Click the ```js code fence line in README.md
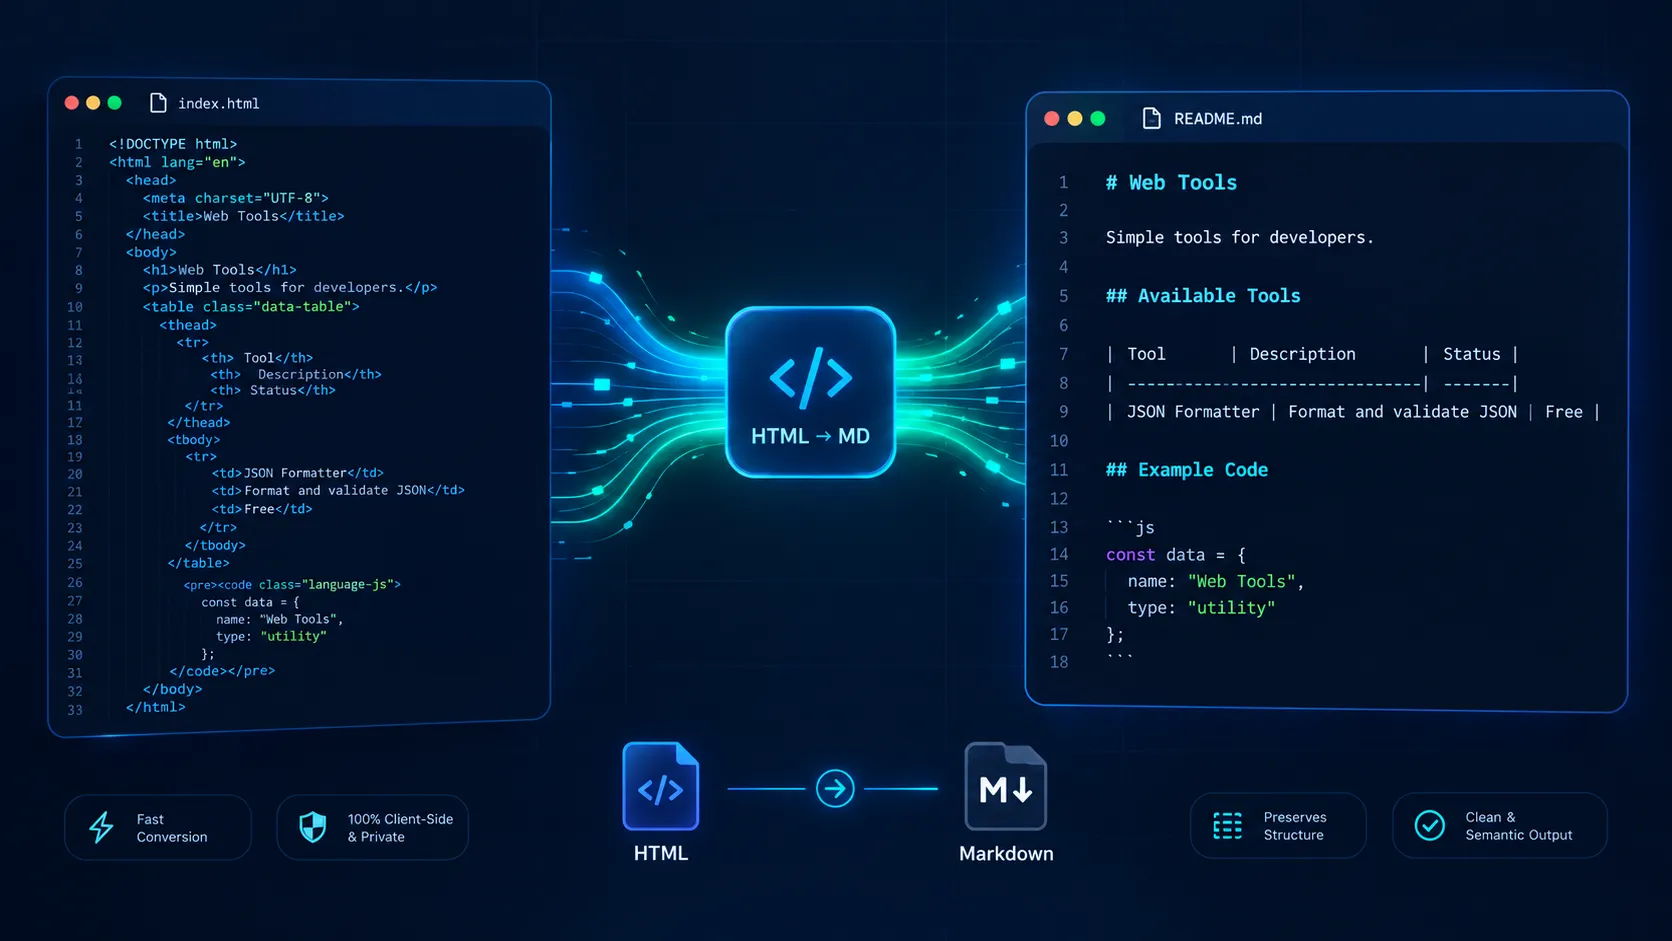The height and width of the screenshot is (941, 1672). (1130, 526)
